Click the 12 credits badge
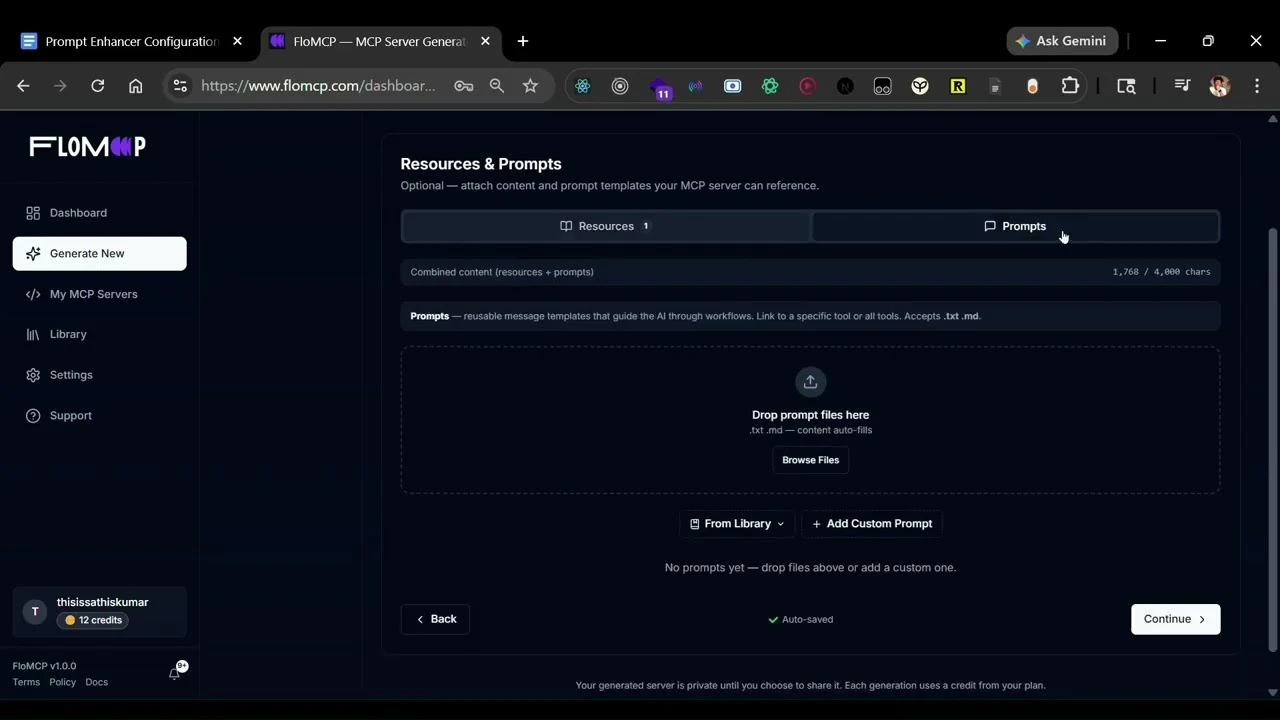 [93, 620]
